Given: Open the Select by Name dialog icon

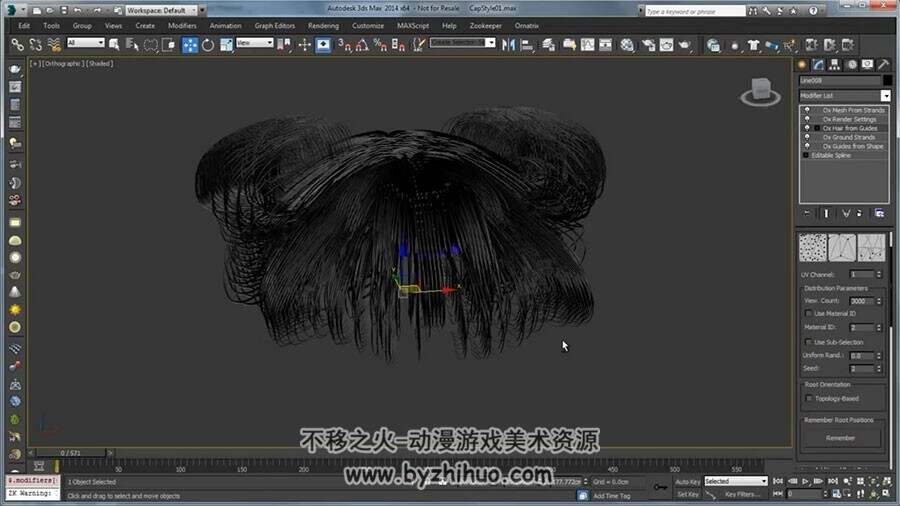Looking at the screenshot, I should (x=132, y=45).
